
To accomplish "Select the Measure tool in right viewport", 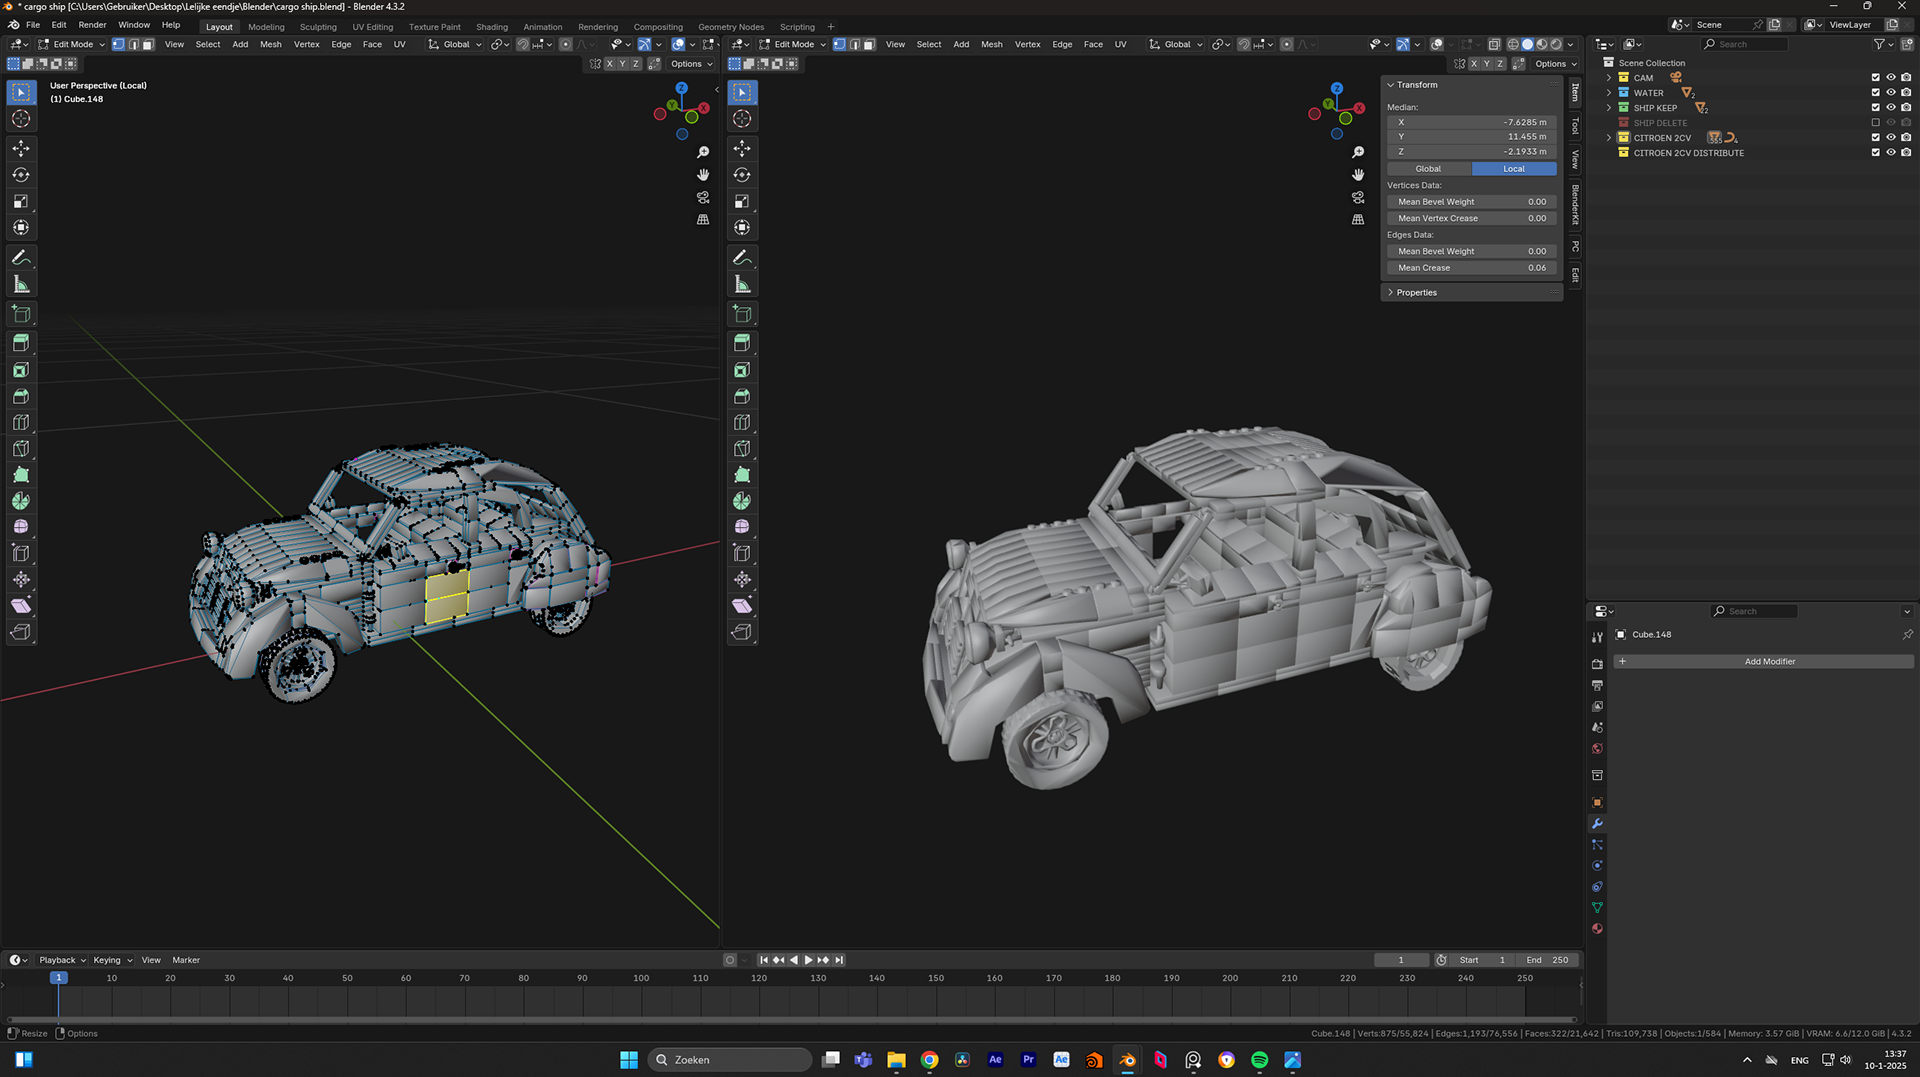I will pos(742,285).
